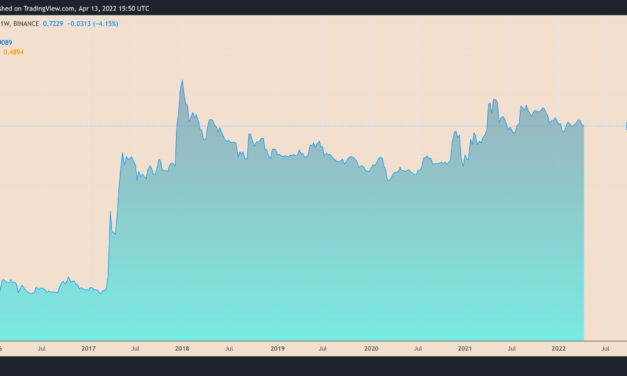Click the '1W, BINANCE' symbol label

[20, 24]
